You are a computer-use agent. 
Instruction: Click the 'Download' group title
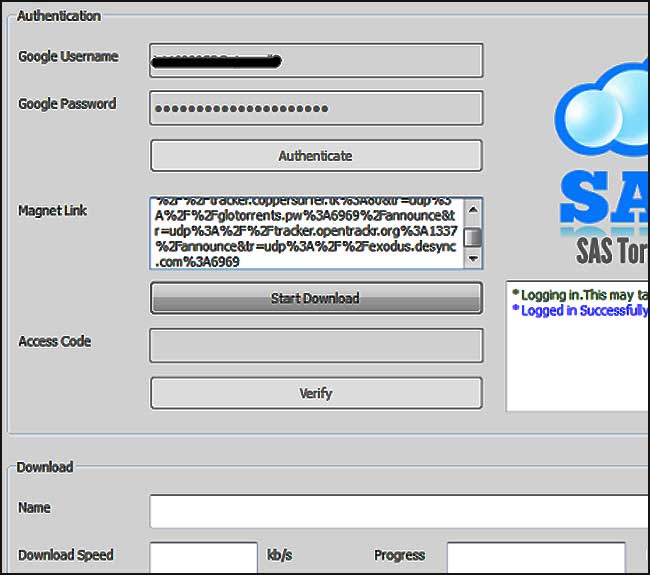point(45,467)
